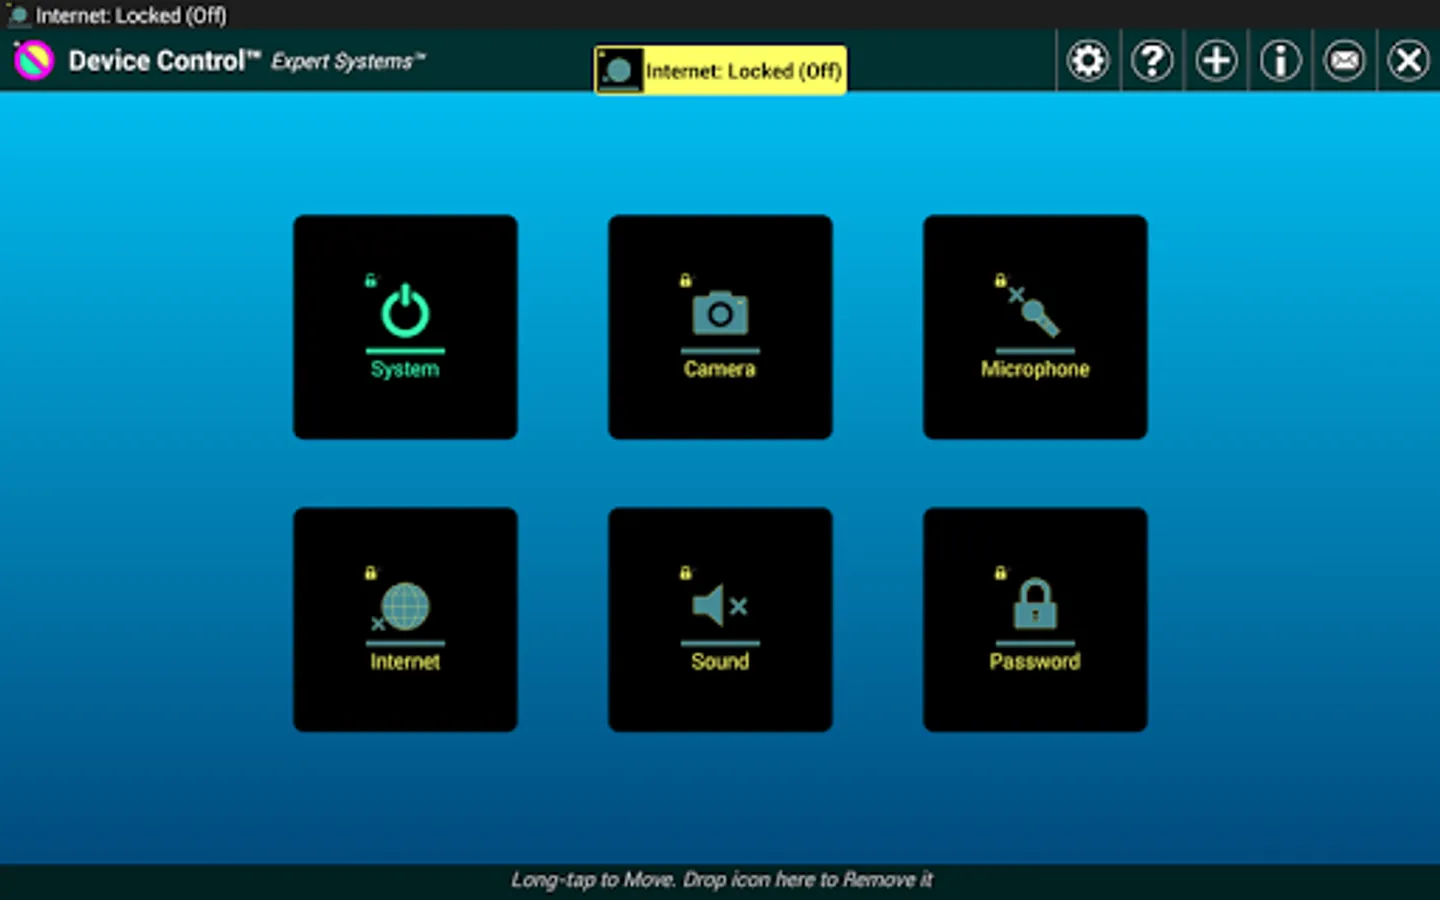Image resolution: width=1440 pixels, height=900 pixels.
Task: Close the app with the X icon
Action: 1408,61
